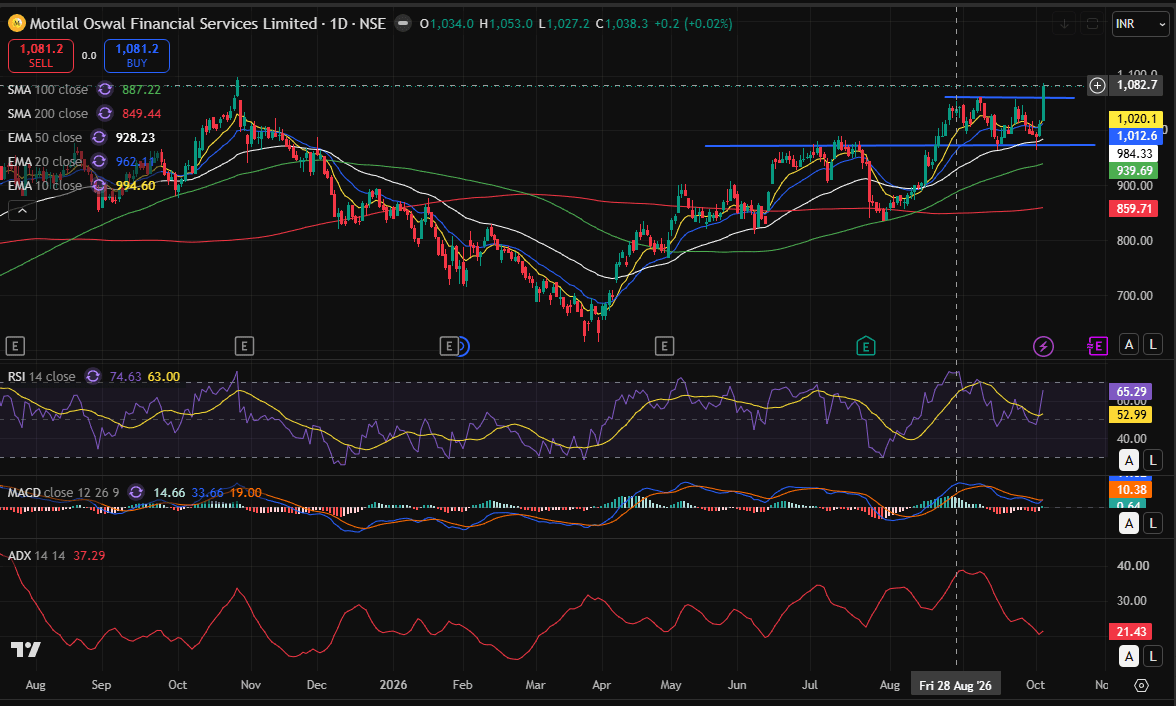Click the RSI 14 indicator refresh icon
The width and height of the screenshot is (1176, 706).
tap(93, 377)
